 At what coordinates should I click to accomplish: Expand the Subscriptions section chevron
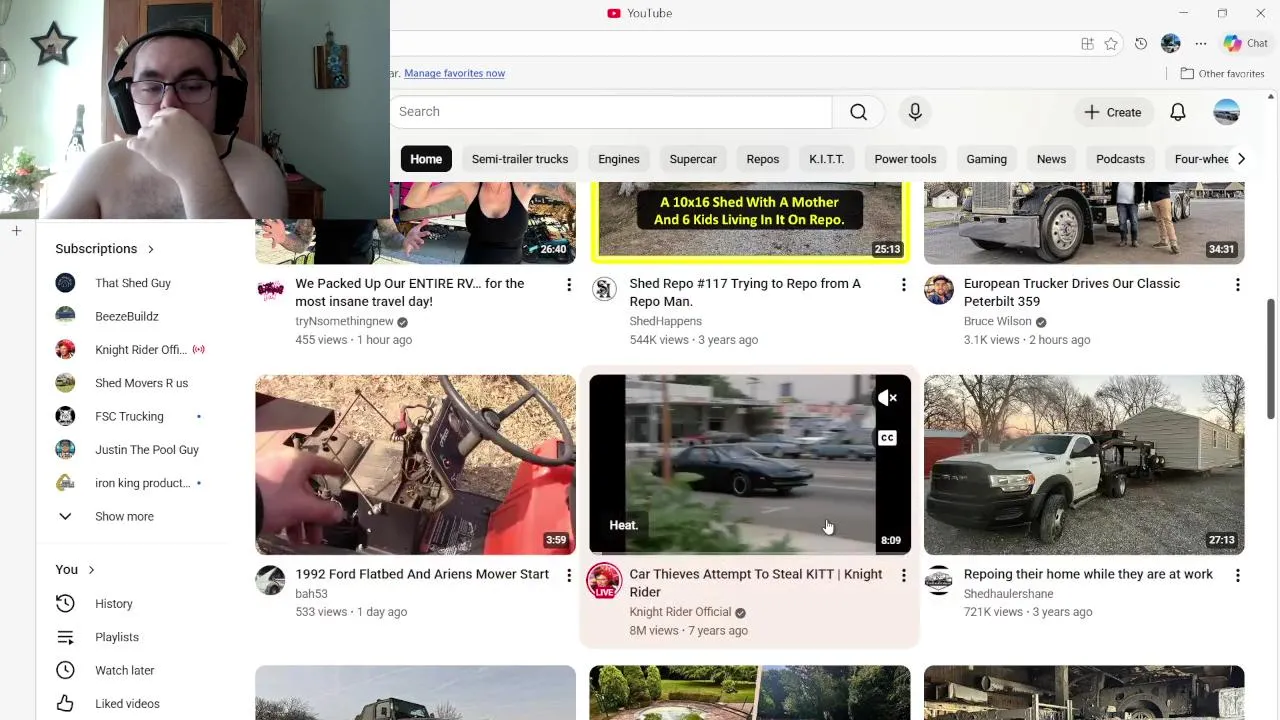(x=151, y=249)
